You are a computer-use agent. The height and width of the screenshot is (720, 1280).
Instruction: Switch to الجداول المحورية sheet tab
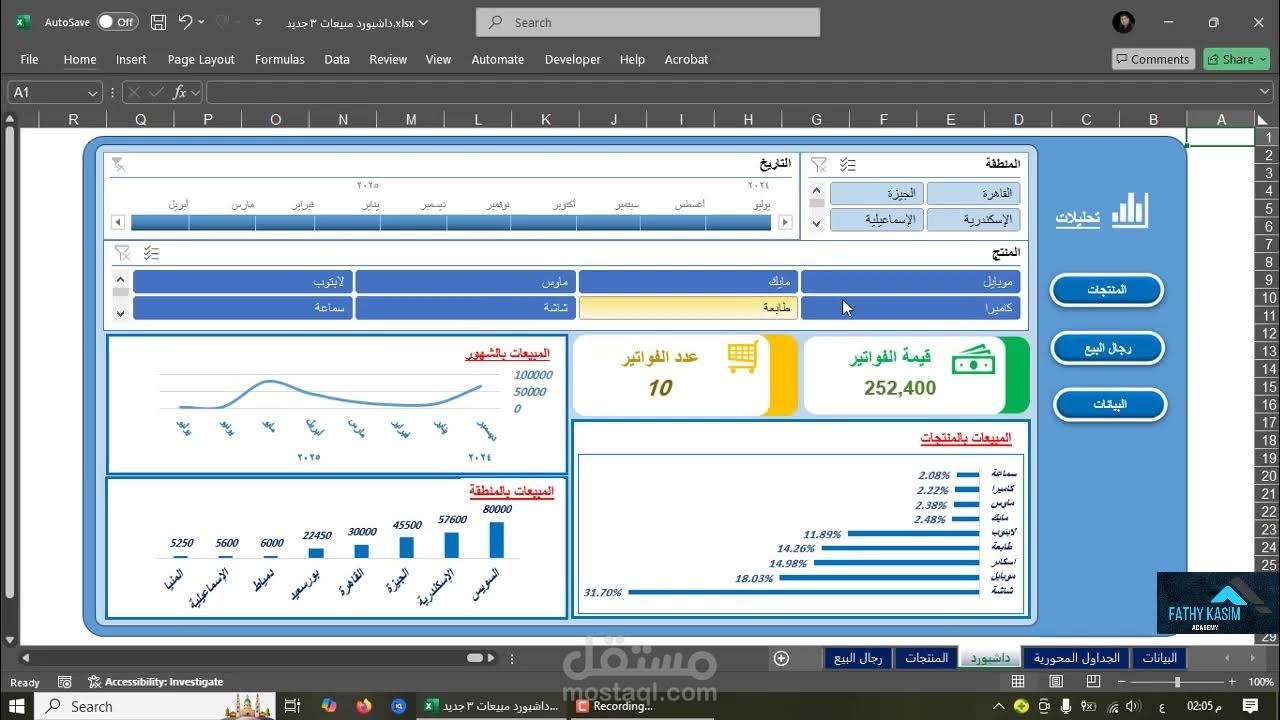tap(1076, 658)
